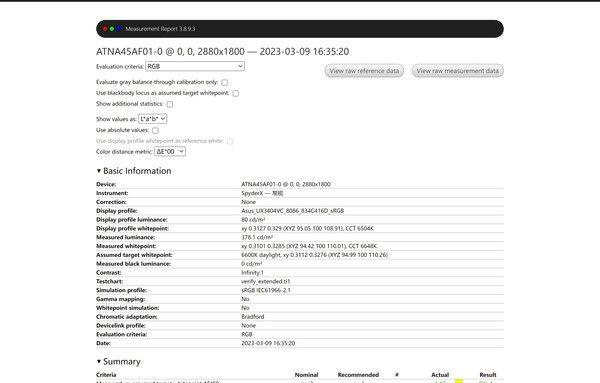The height and width of the screenshot is (383, 600).
Task: Click the Display profile whitepoint xy value
Action: point(307,228)
